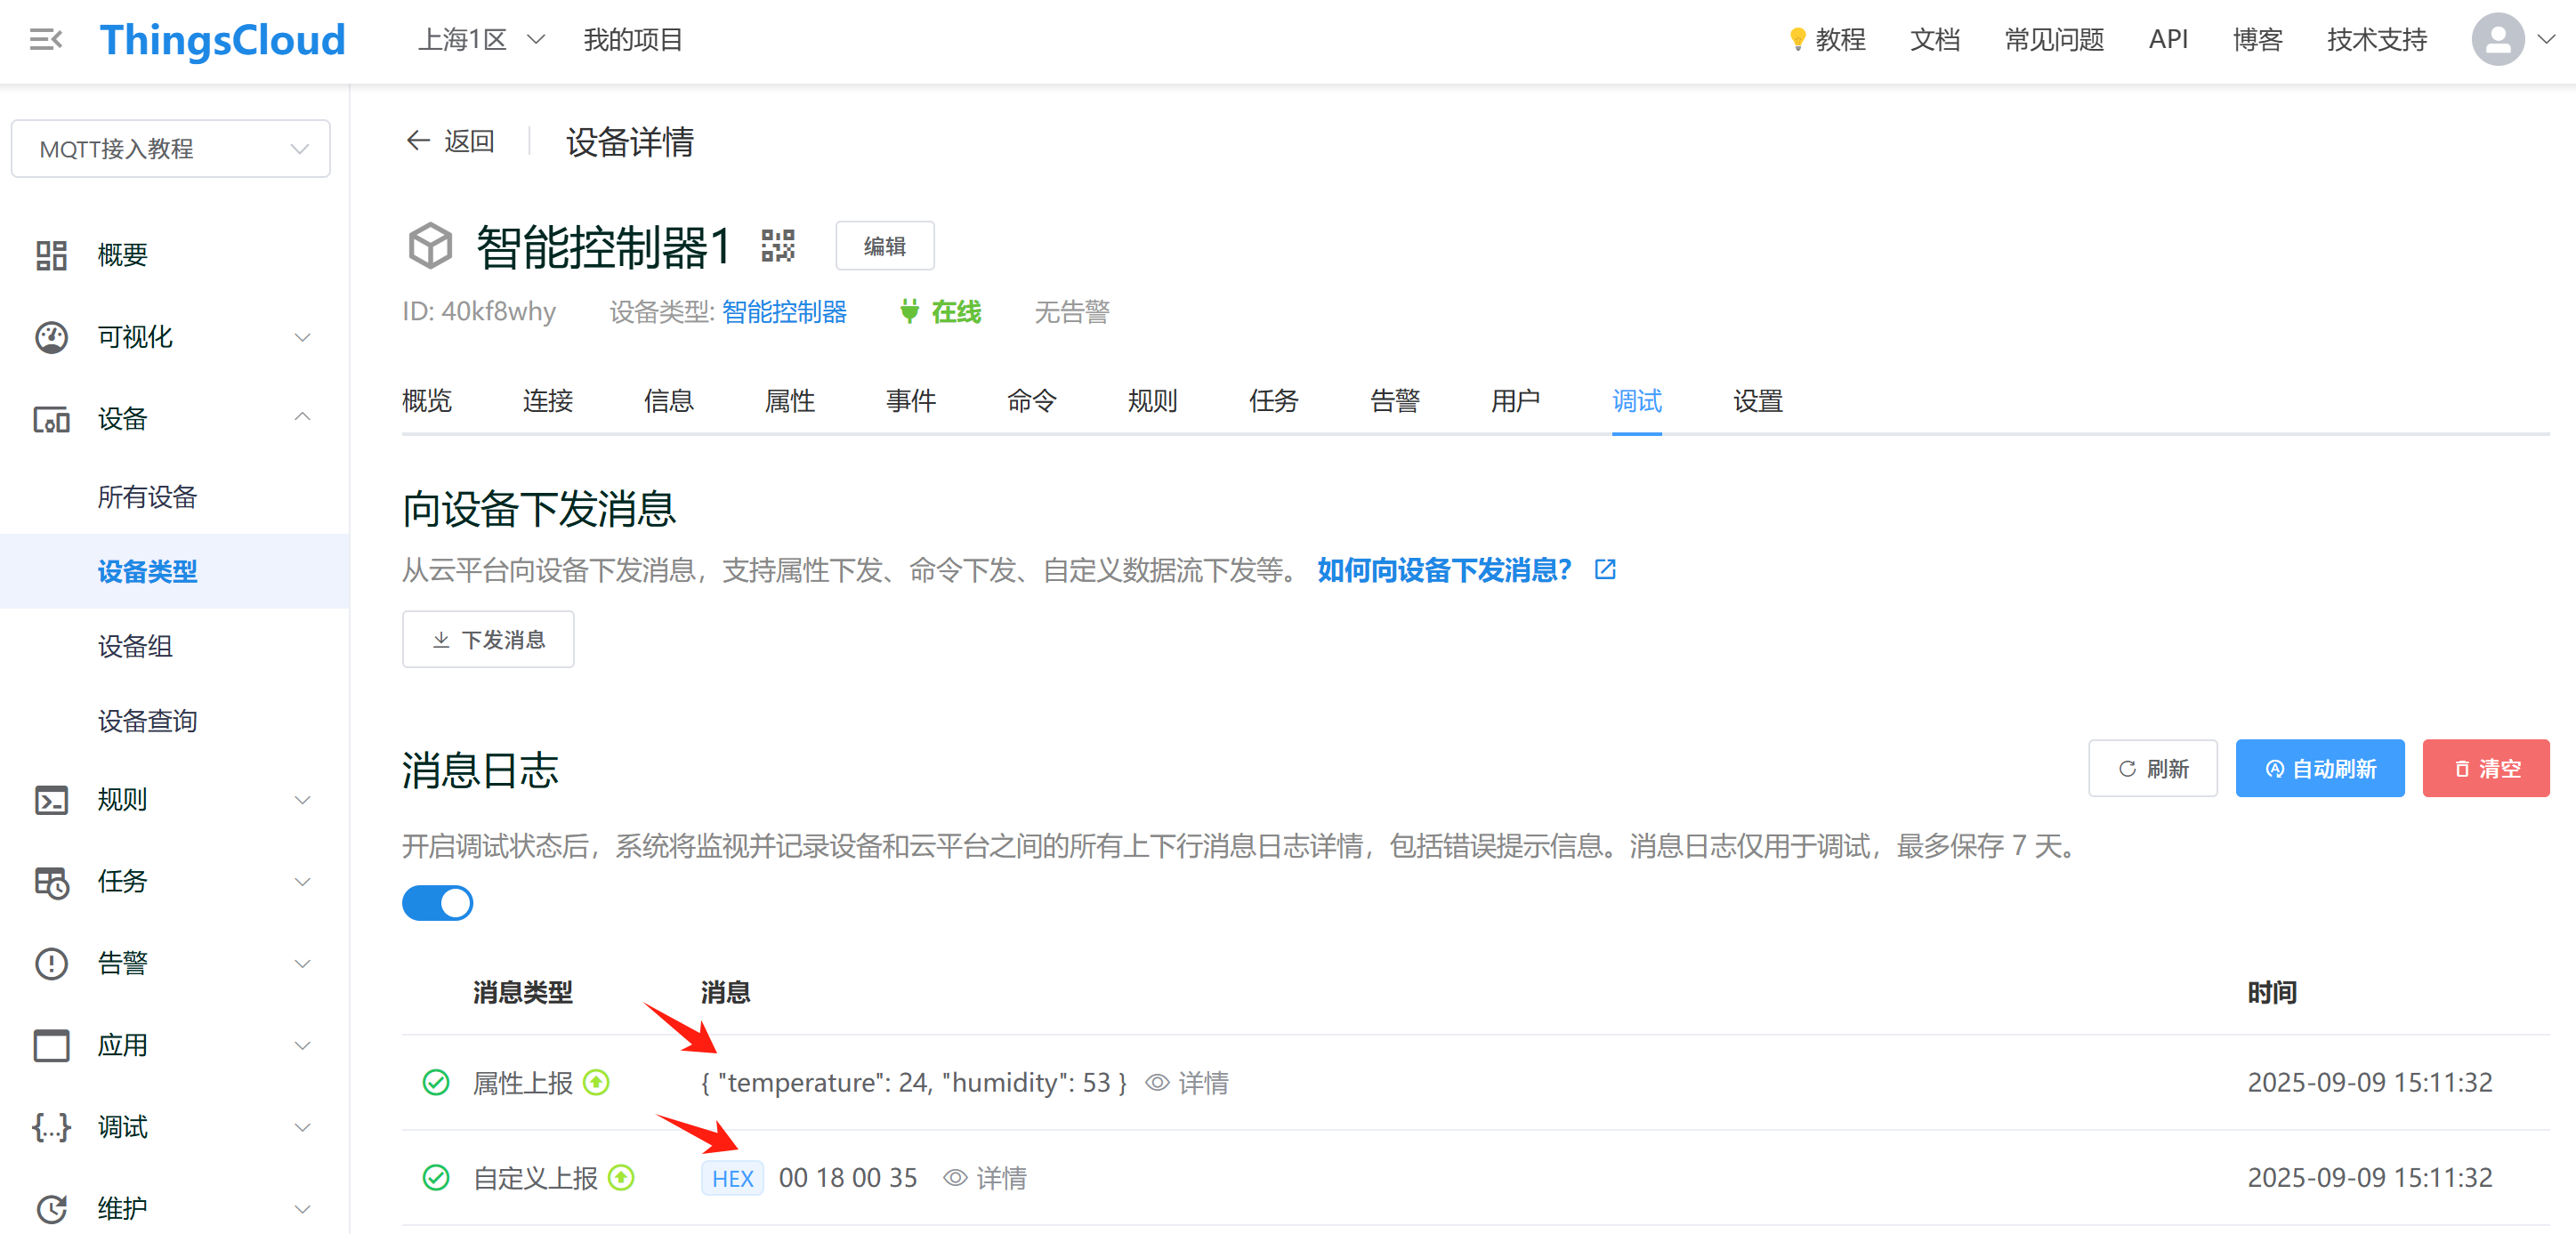Open the user account dropdown arrow

pos(2547,40)
